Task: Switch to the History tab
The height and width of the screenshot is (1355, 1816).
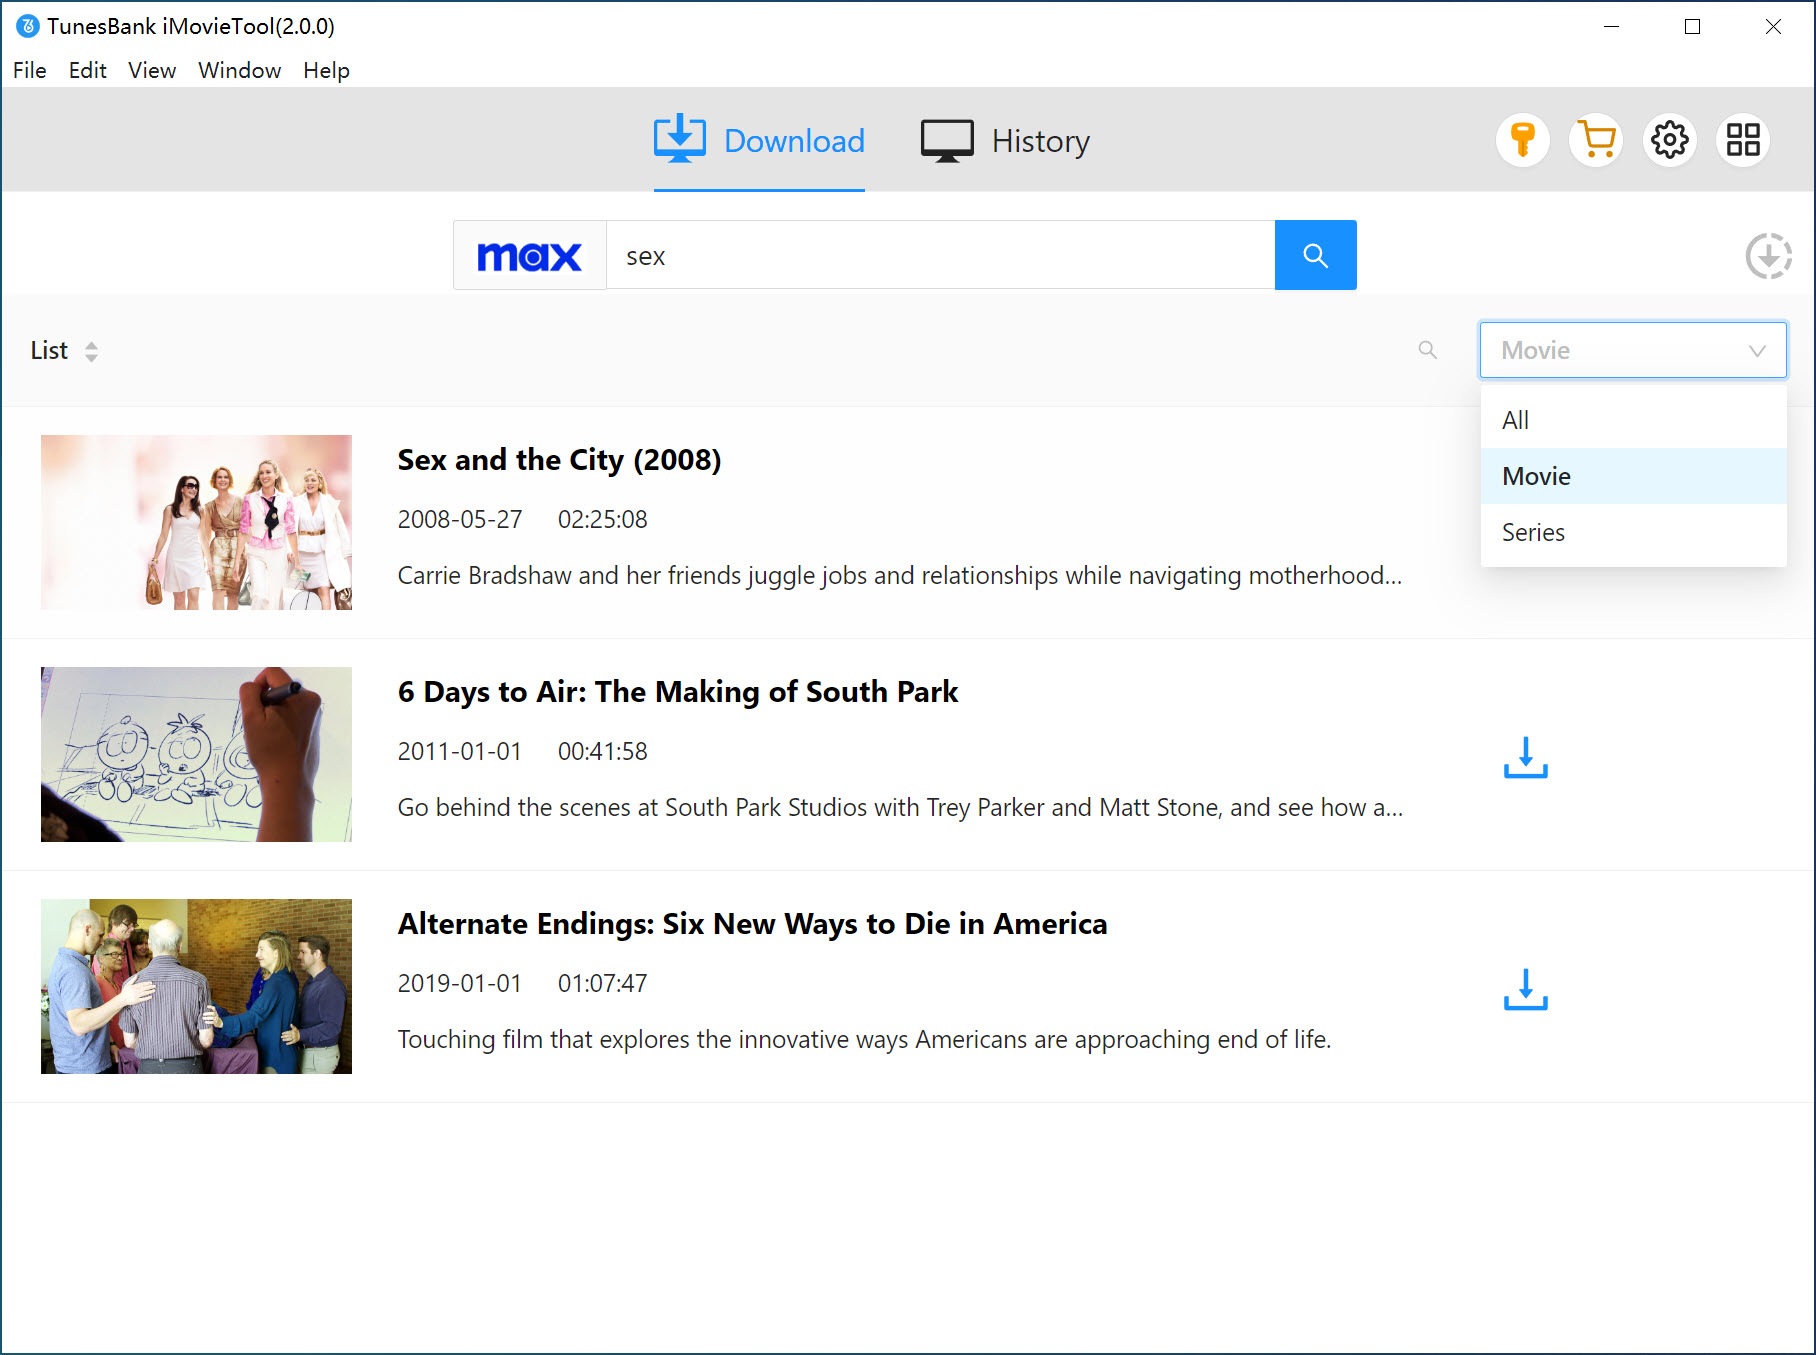Action: (x=1005, y=141)
